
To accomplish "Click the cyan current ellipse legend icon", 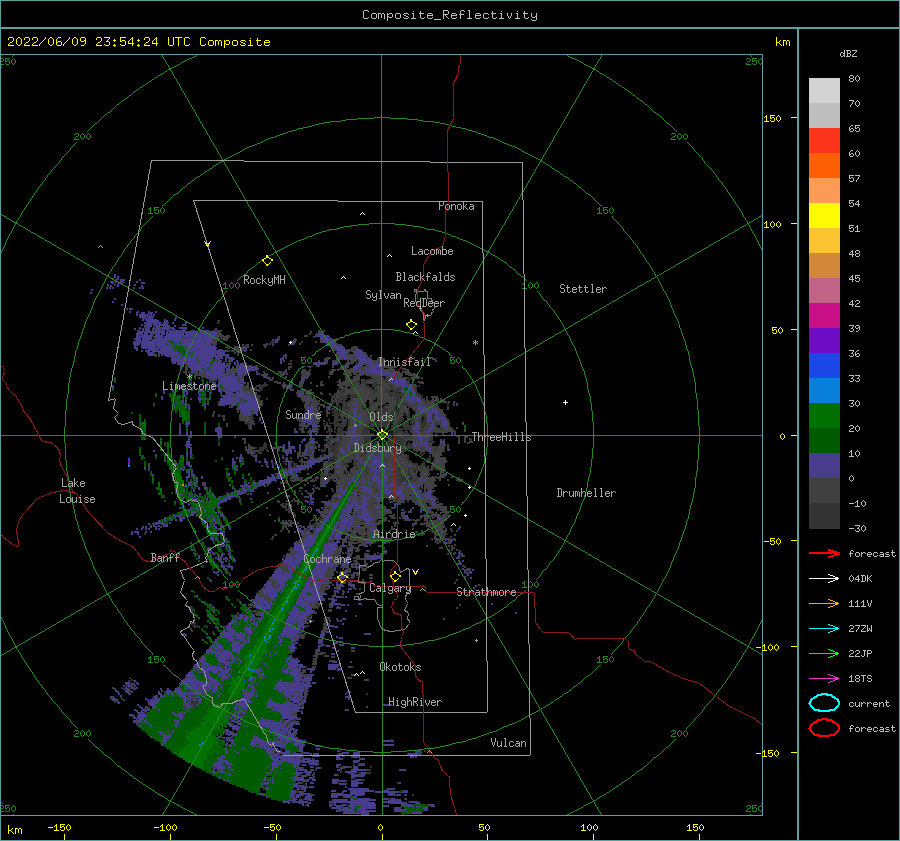I will pyautogui.click(x=824, y=703).
